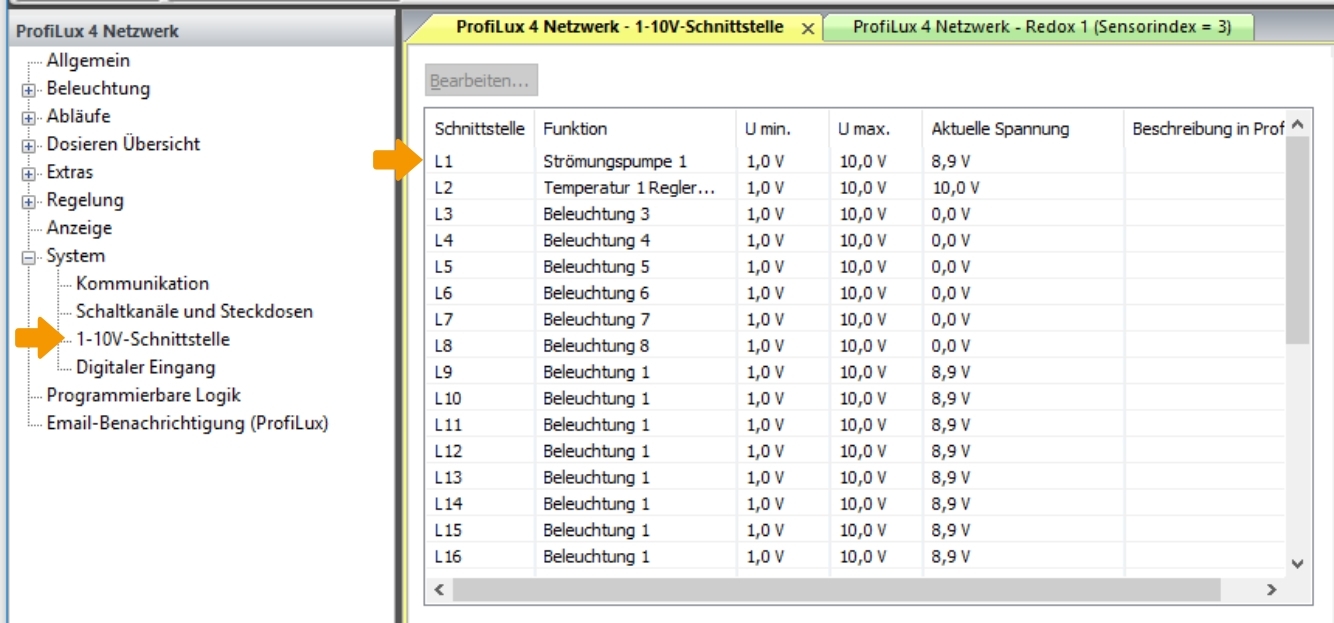1334x623 pixels.
Task: Open Programmierbare Logik
Action: pos(143,396)
